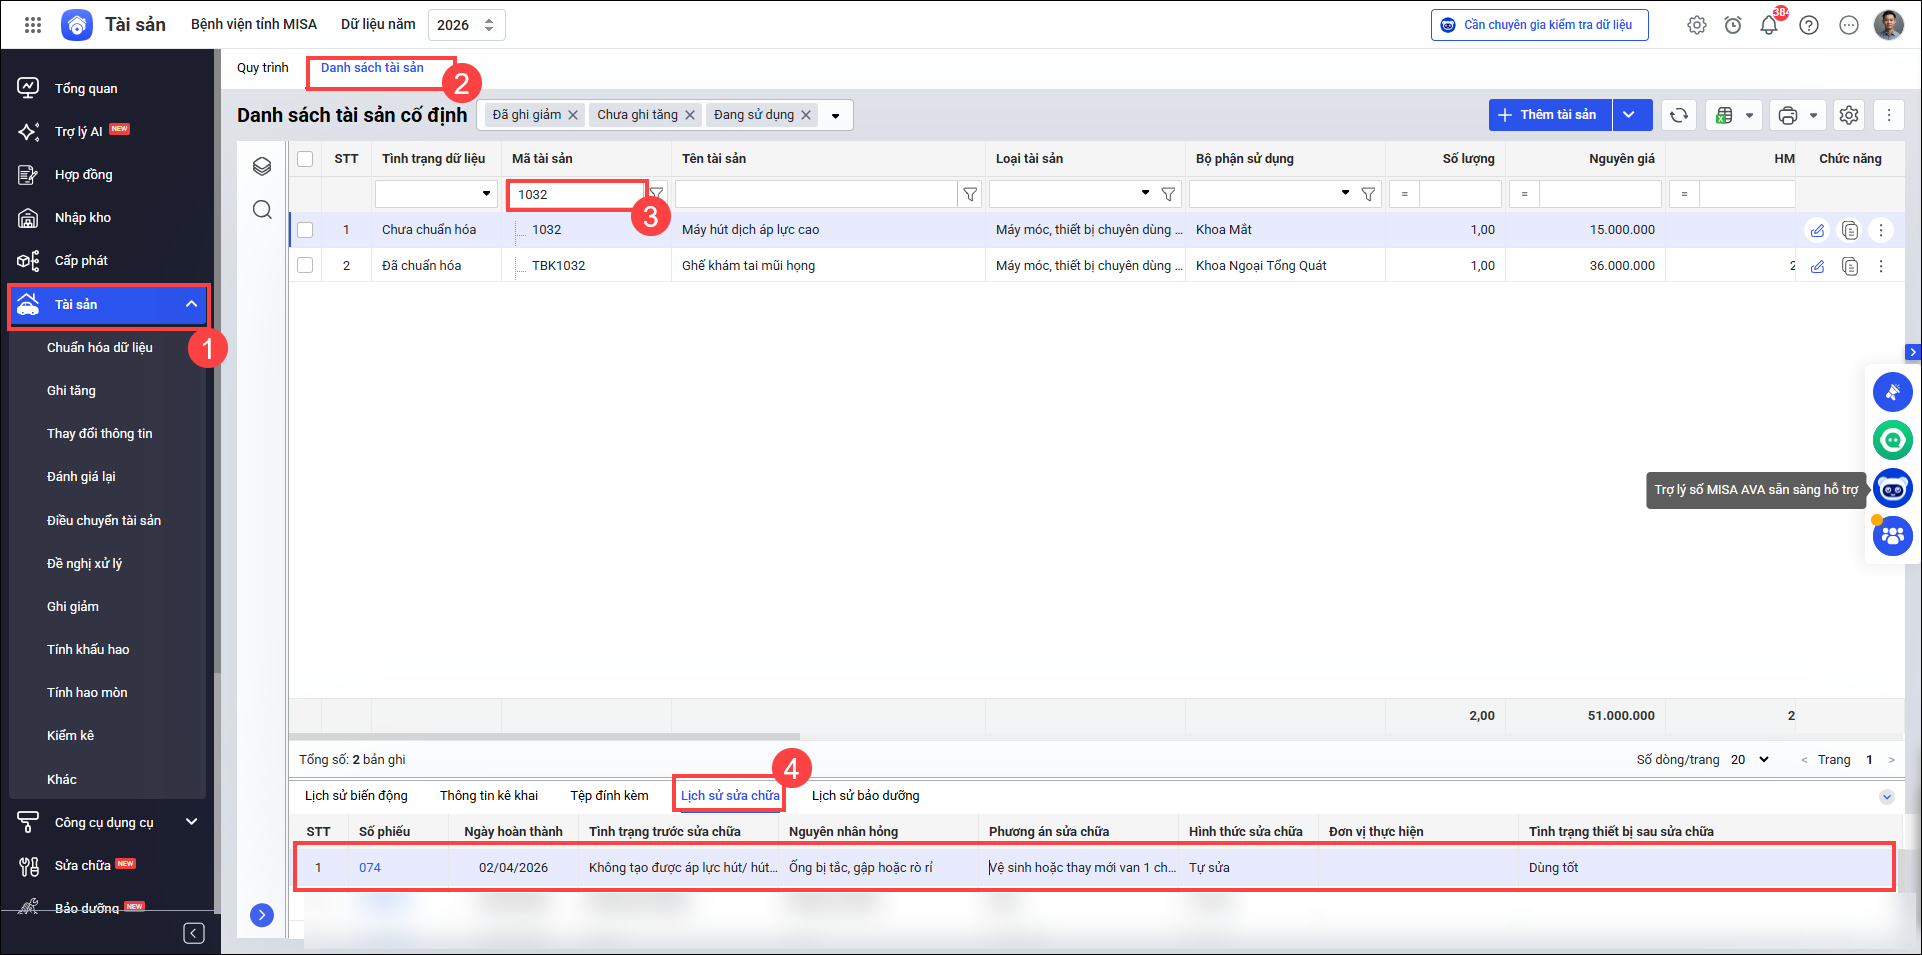The image size is (1922, 955).
Task: Open the print icon in toolbar
Action: click(1788, 115)
